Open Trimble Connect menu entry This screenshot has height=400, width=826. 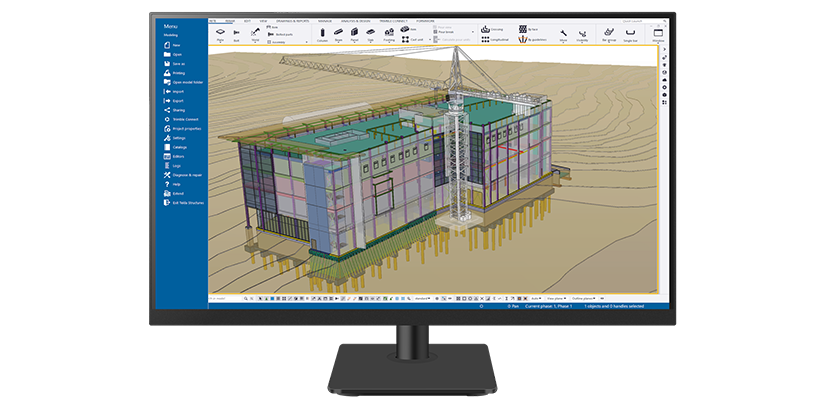(183, 119)
